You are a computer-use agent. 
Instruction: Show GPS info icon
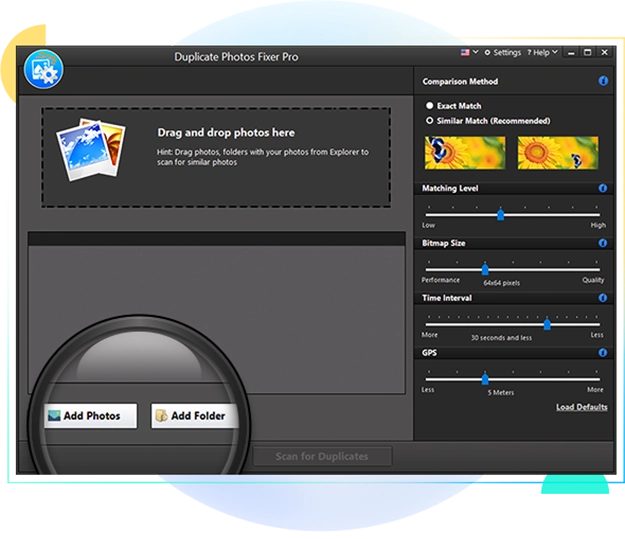(603, 352)
